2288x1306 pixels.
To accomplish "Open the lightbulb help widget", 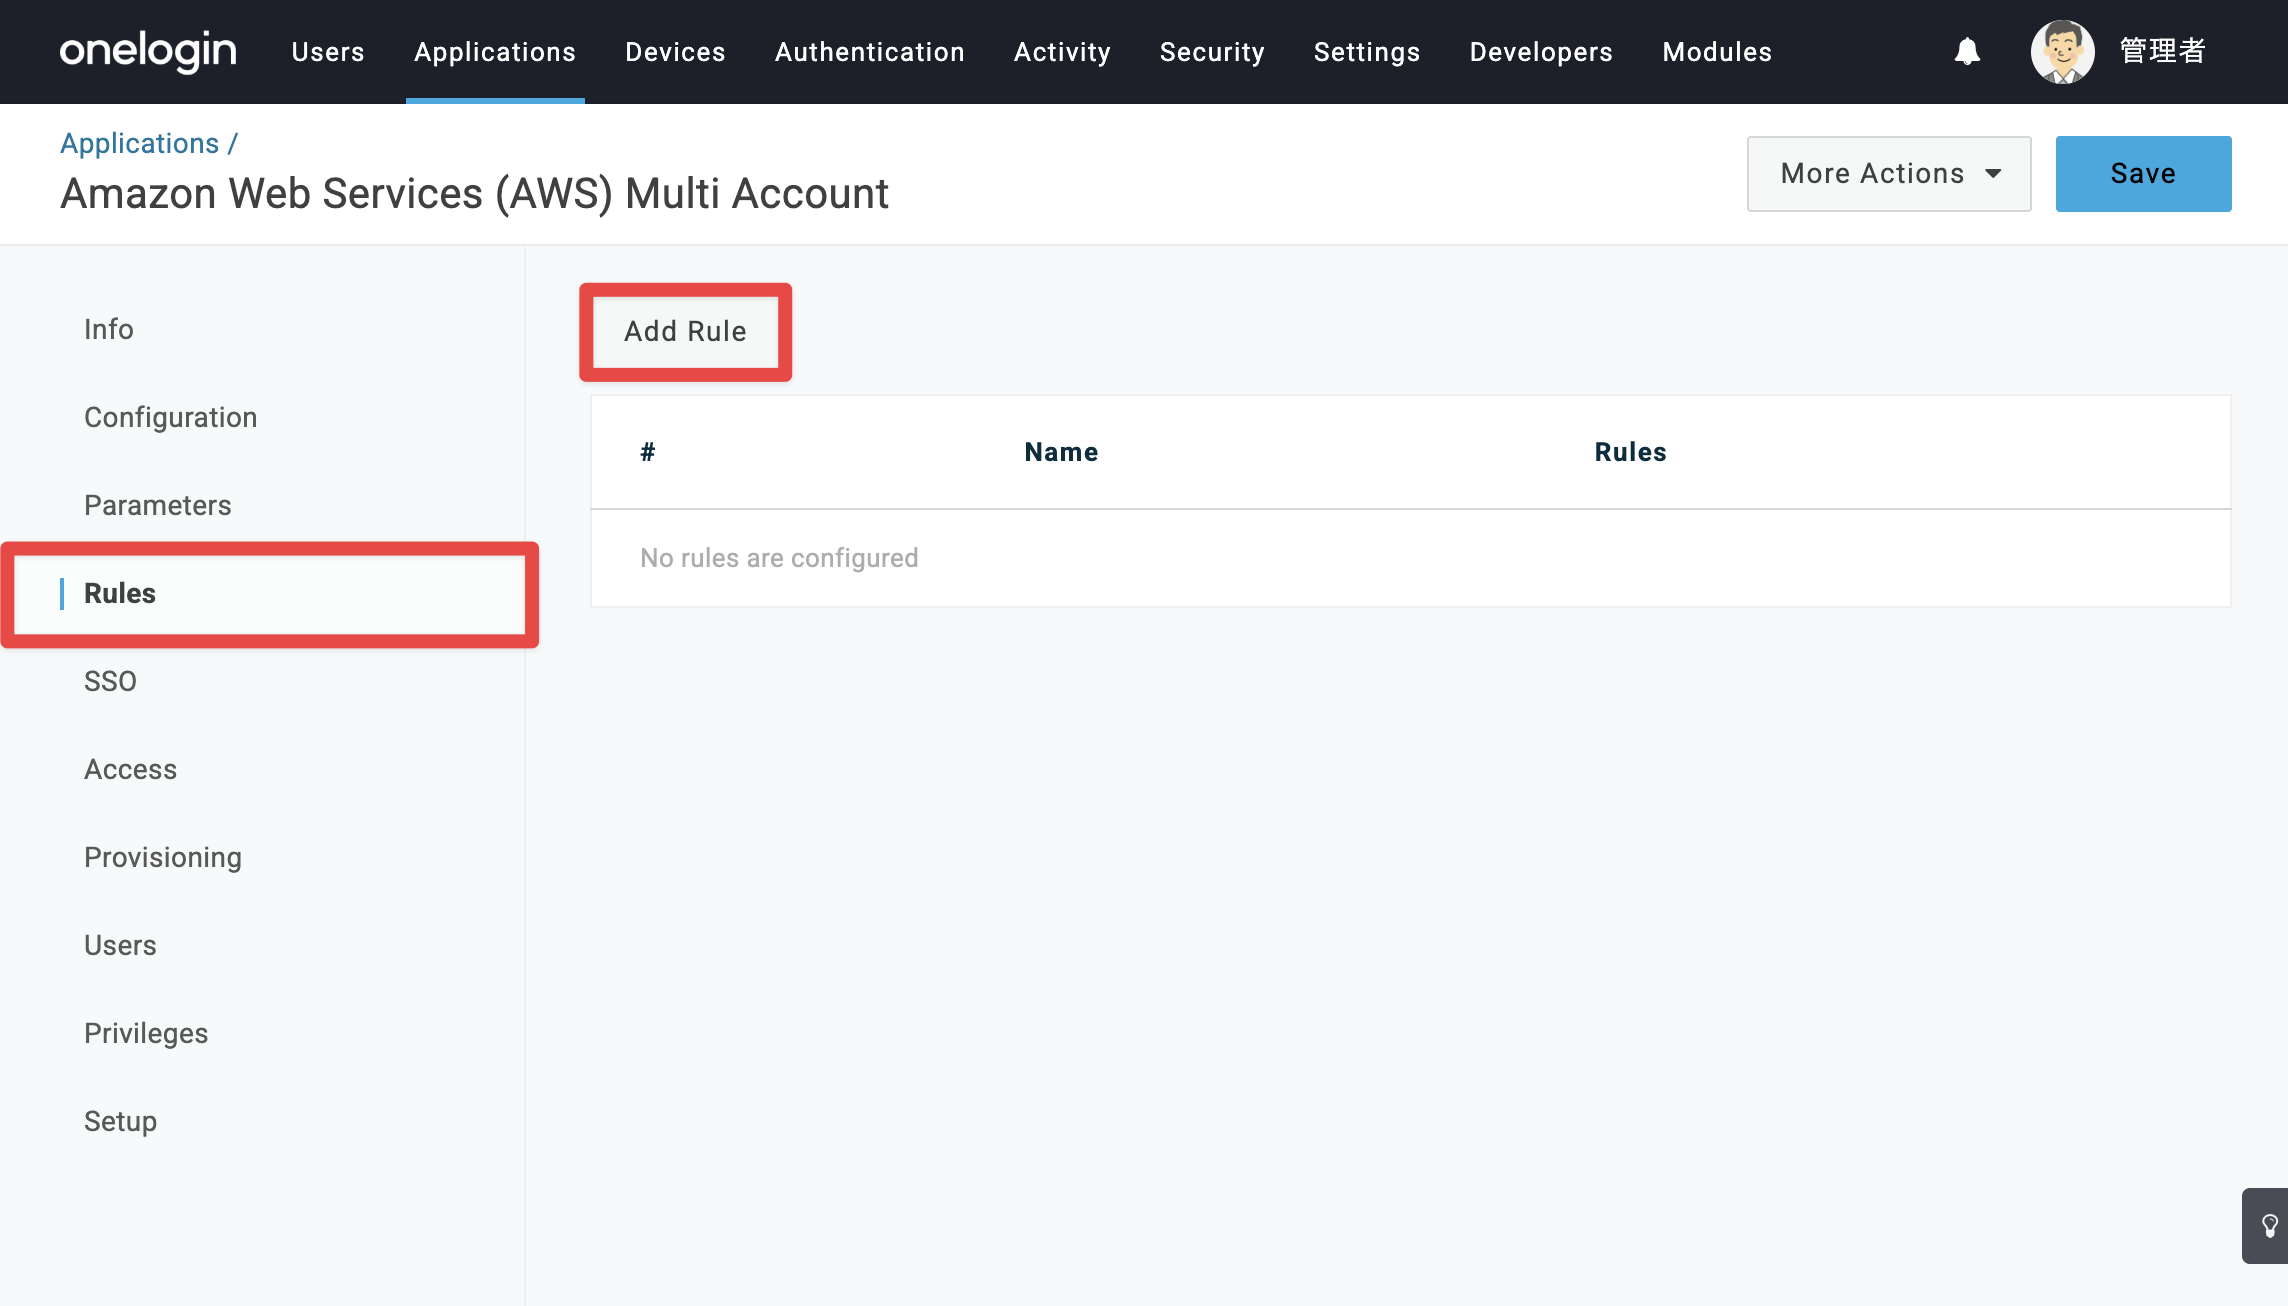I will [x=2268, y=1225].
